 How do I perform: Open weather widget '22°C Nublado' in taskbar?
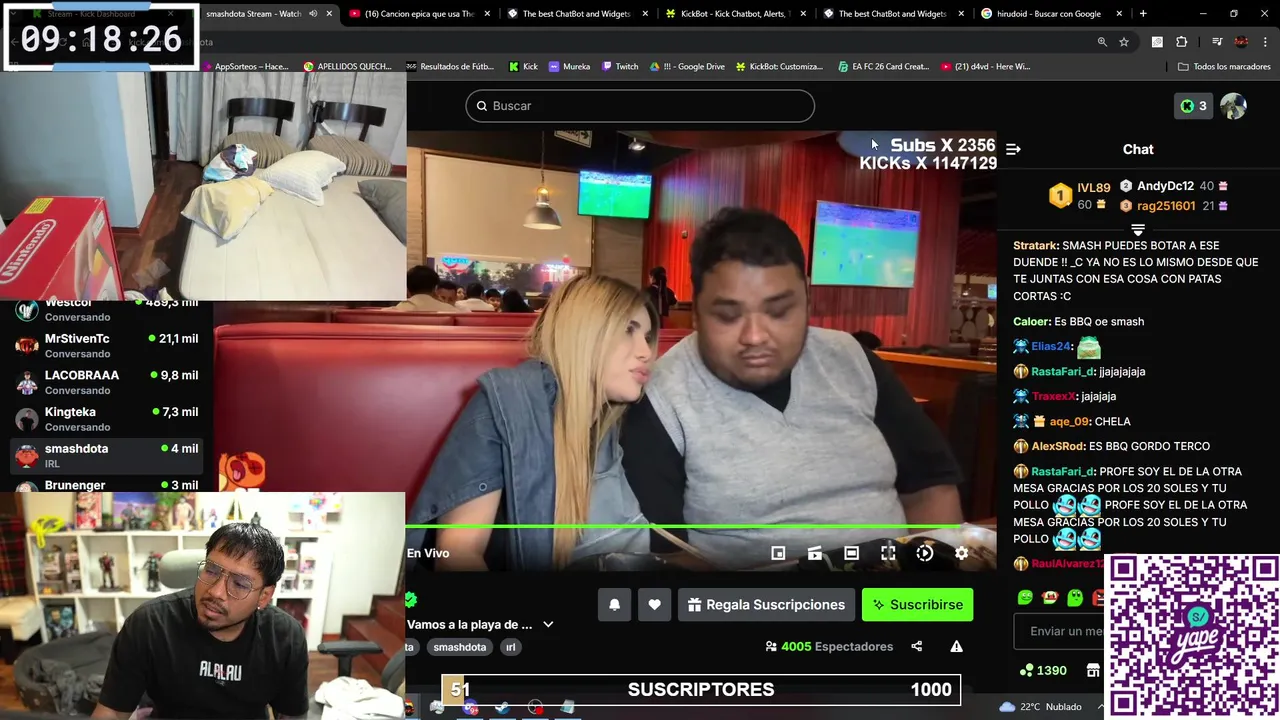pos(1041,707)
